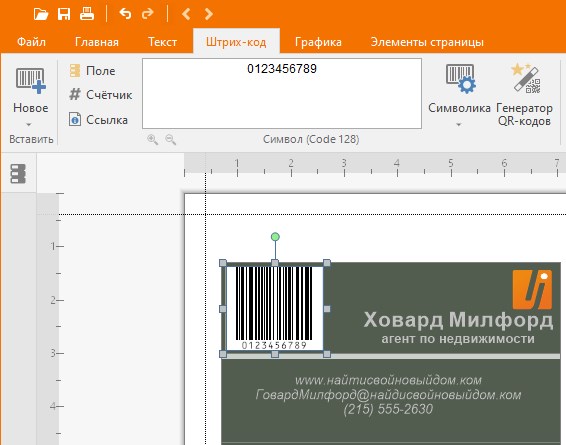Insert a Поле into barcode
The height and width of the screenshot is (445, 566).
click(92, 71)
